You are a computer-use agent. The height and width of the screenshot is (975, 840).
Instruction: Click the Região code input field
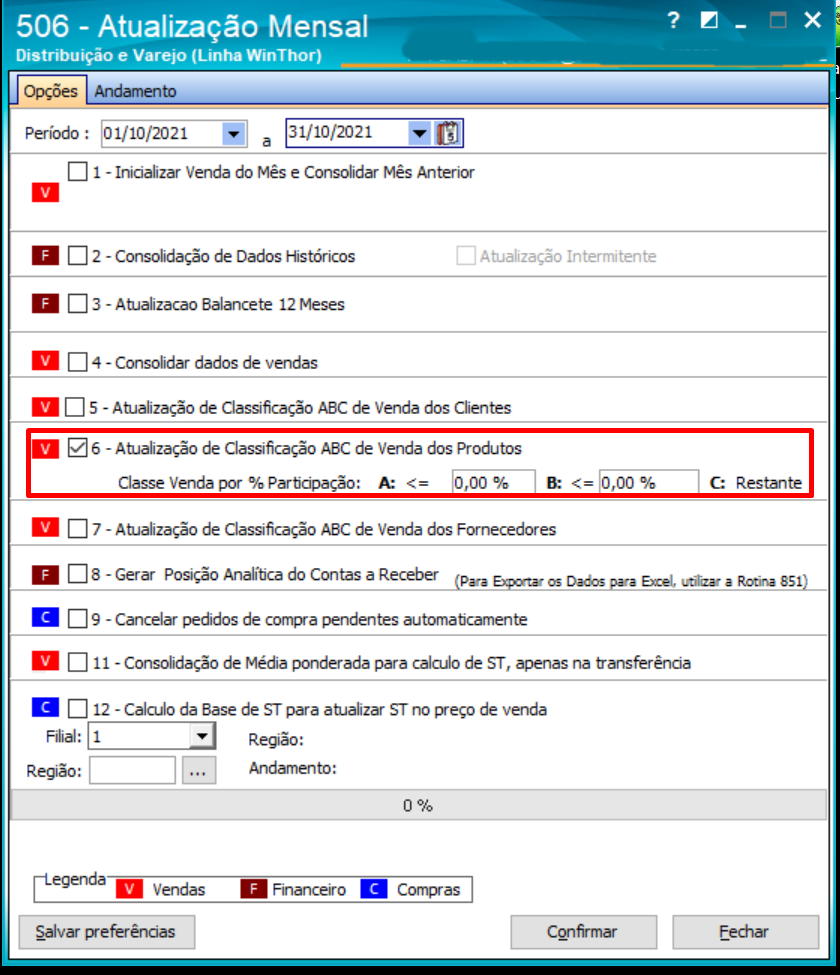(132, 770)
